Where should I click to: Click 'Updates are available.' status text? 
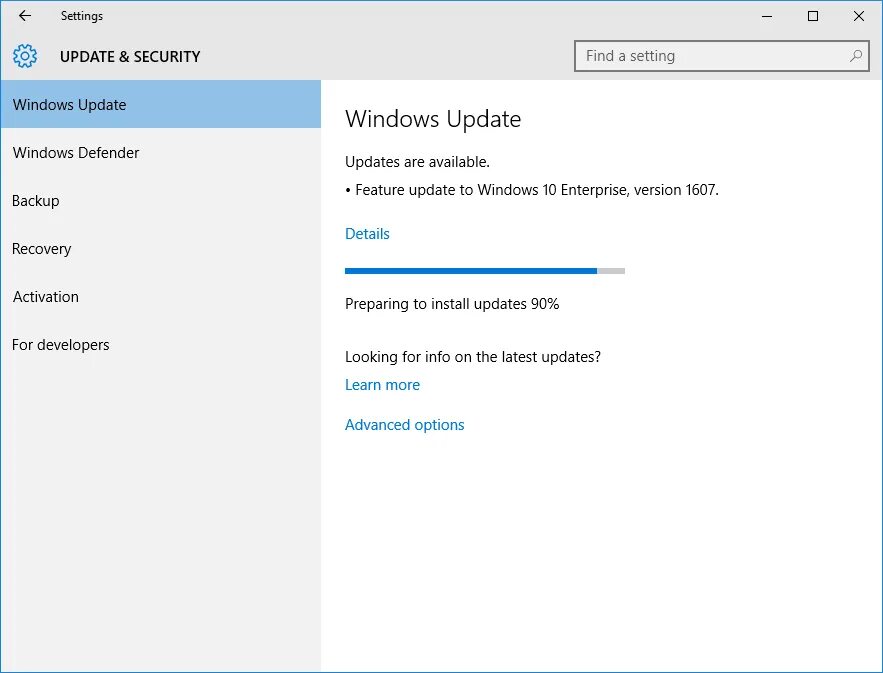(417, 162)
